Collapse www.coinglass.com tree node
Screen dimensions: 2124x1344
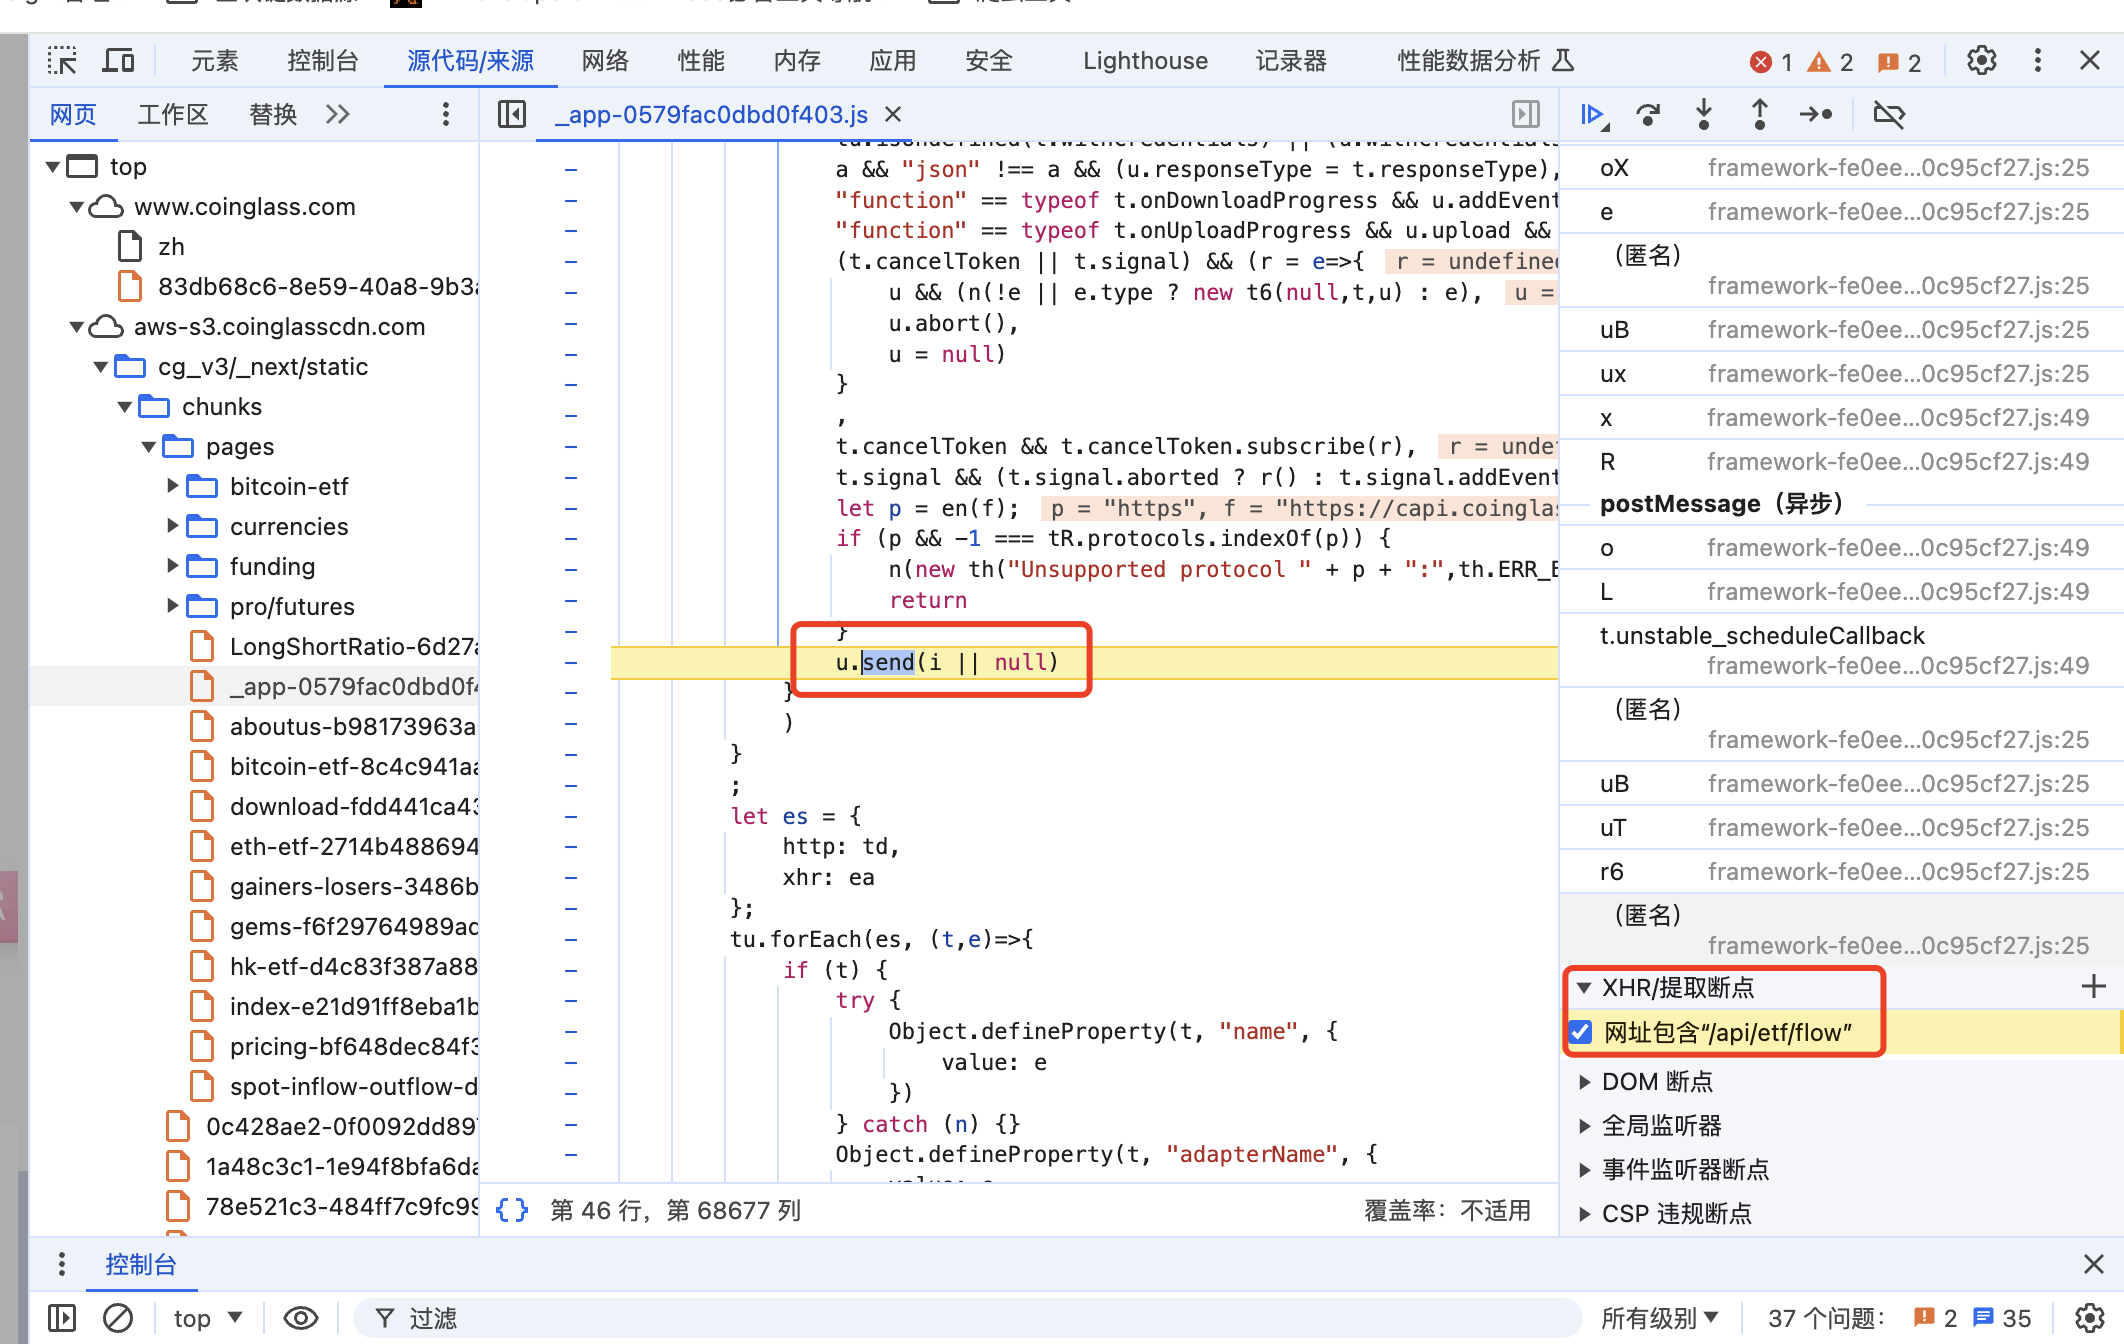(x=77, y=207)
